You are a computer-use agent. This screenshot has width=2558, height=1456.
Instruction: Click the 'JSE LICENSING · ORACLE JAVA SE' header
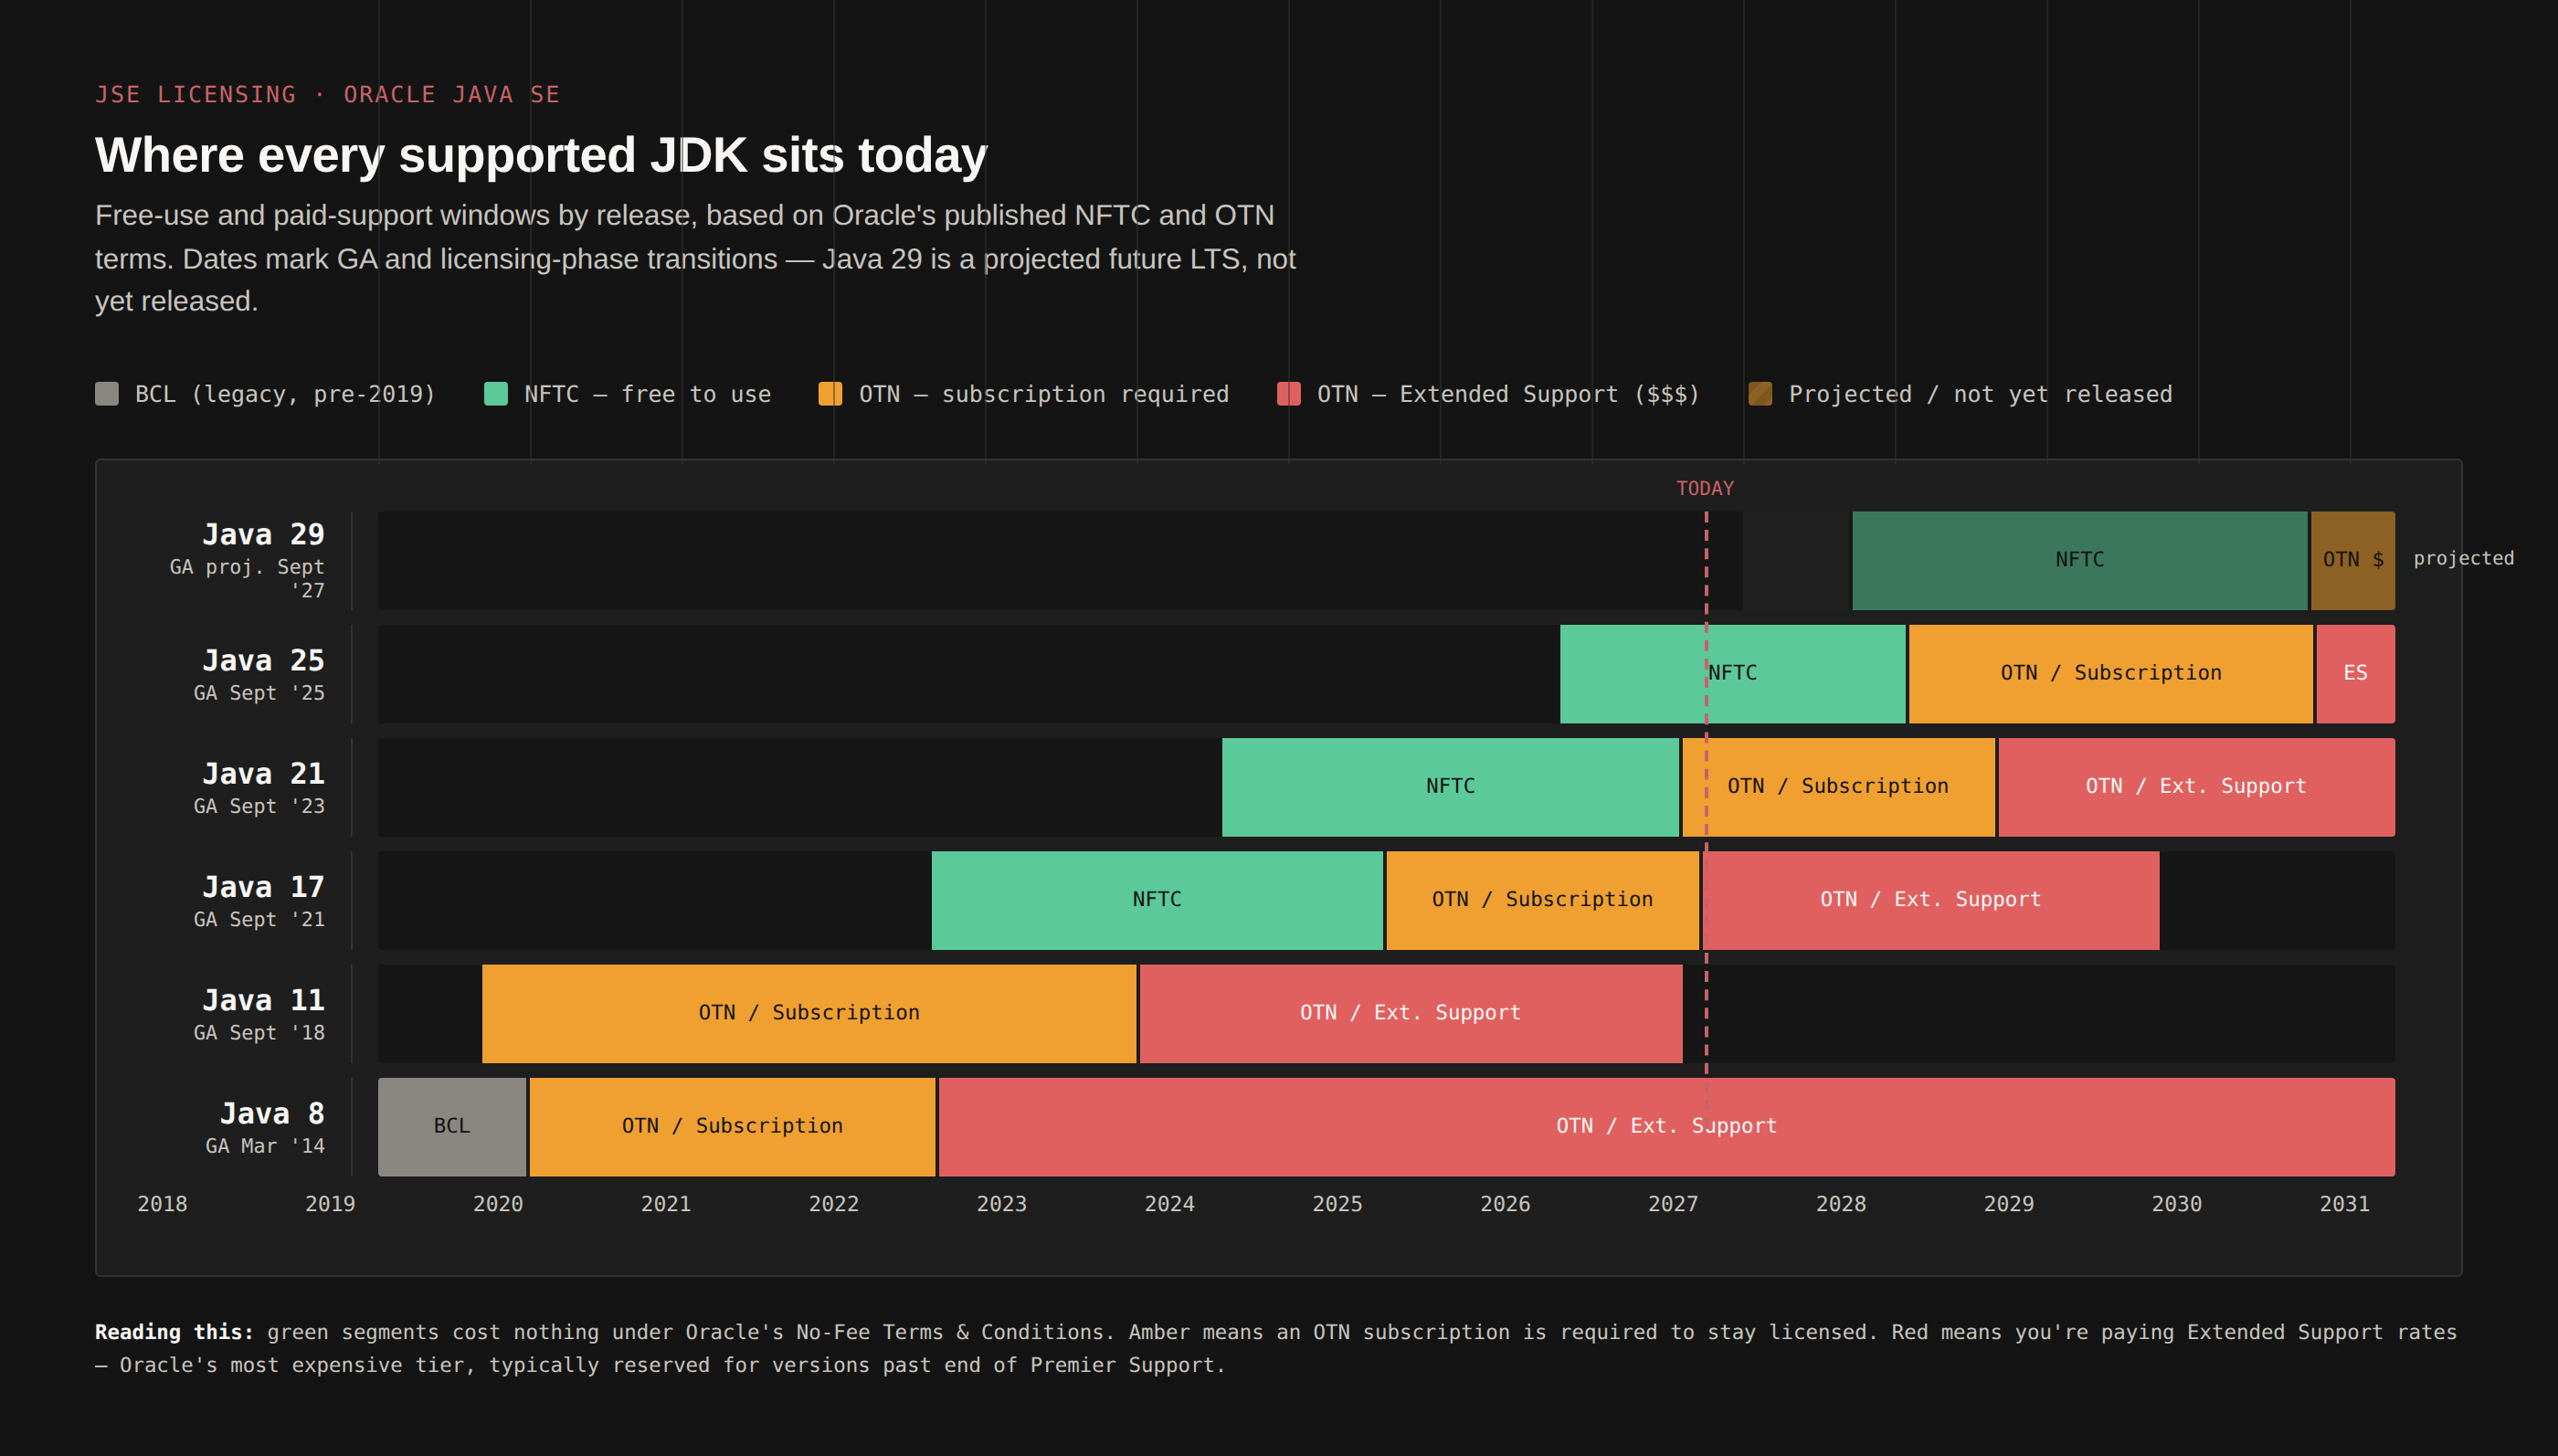328,95
